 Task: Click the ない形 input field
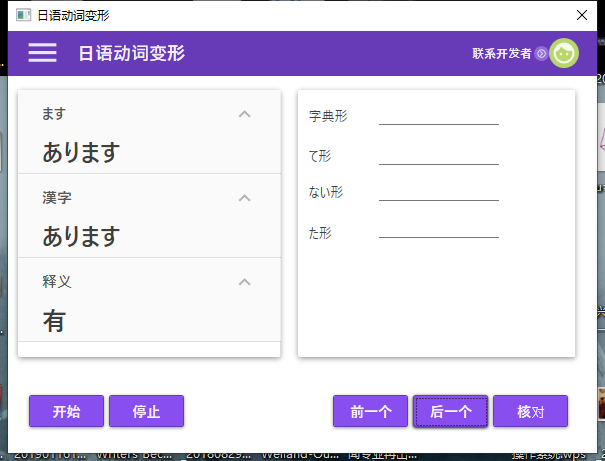(x=439, y=193)
